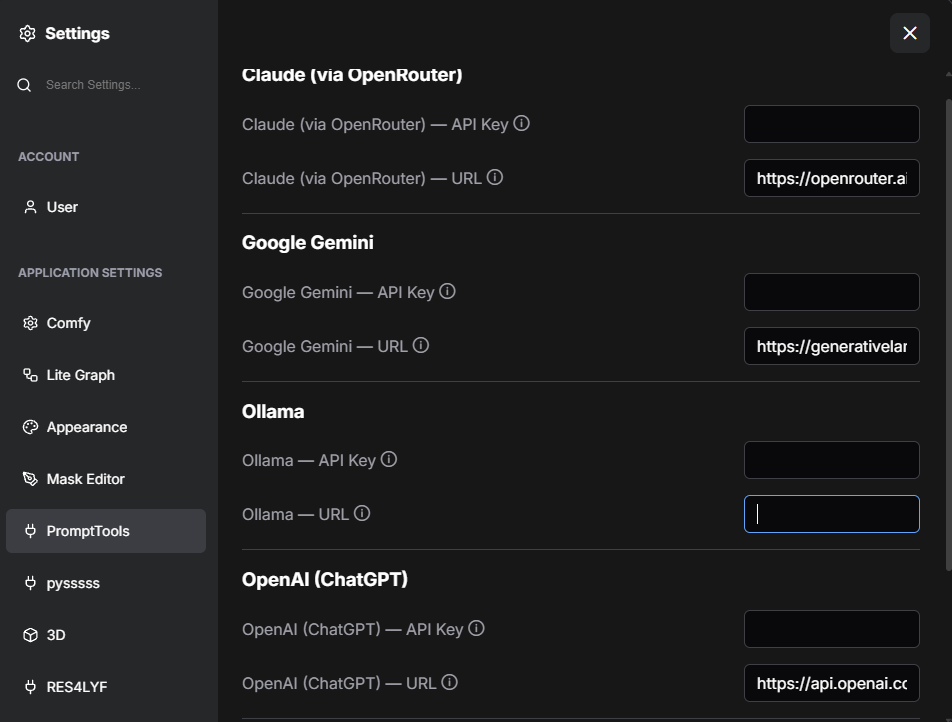Viewport: 952px width, 722px height.
Task: Select the Mask Editor category
Action: [x=106, y=479]
